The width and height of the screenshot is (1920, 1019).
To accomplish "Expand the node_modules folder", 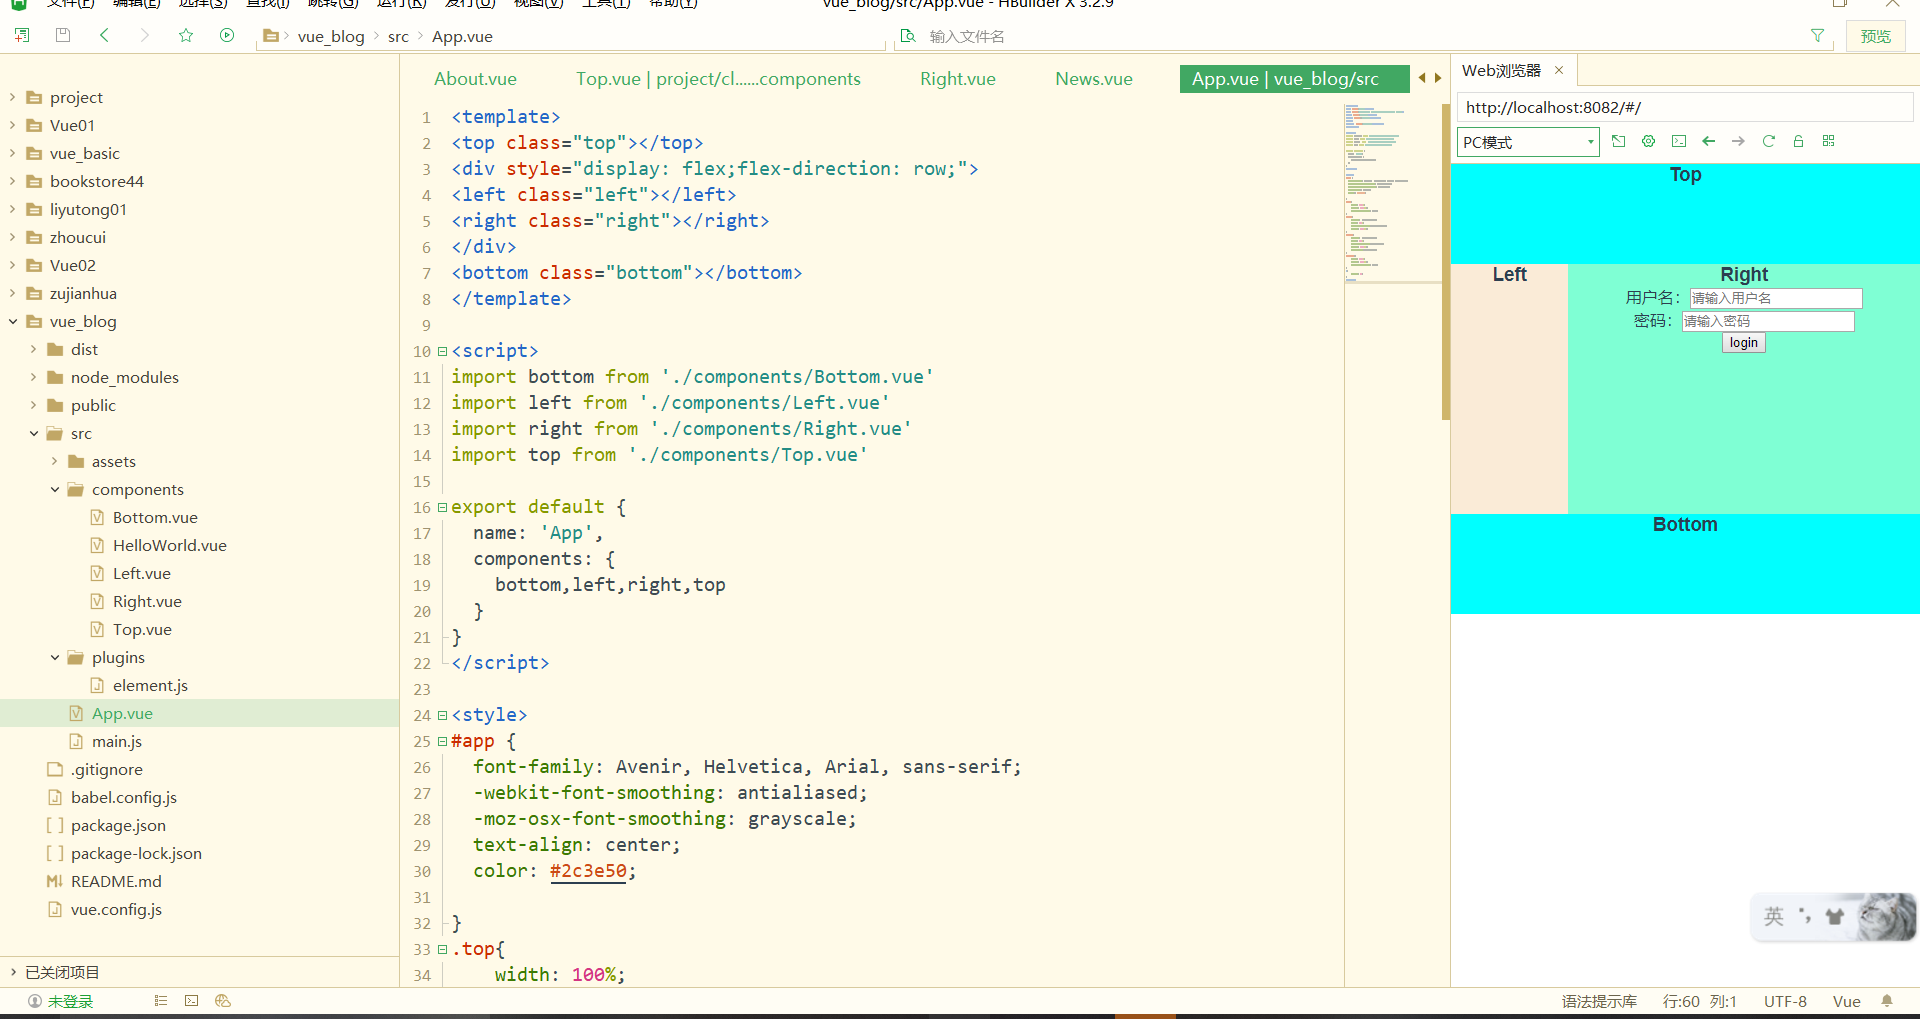I will 33,377.
